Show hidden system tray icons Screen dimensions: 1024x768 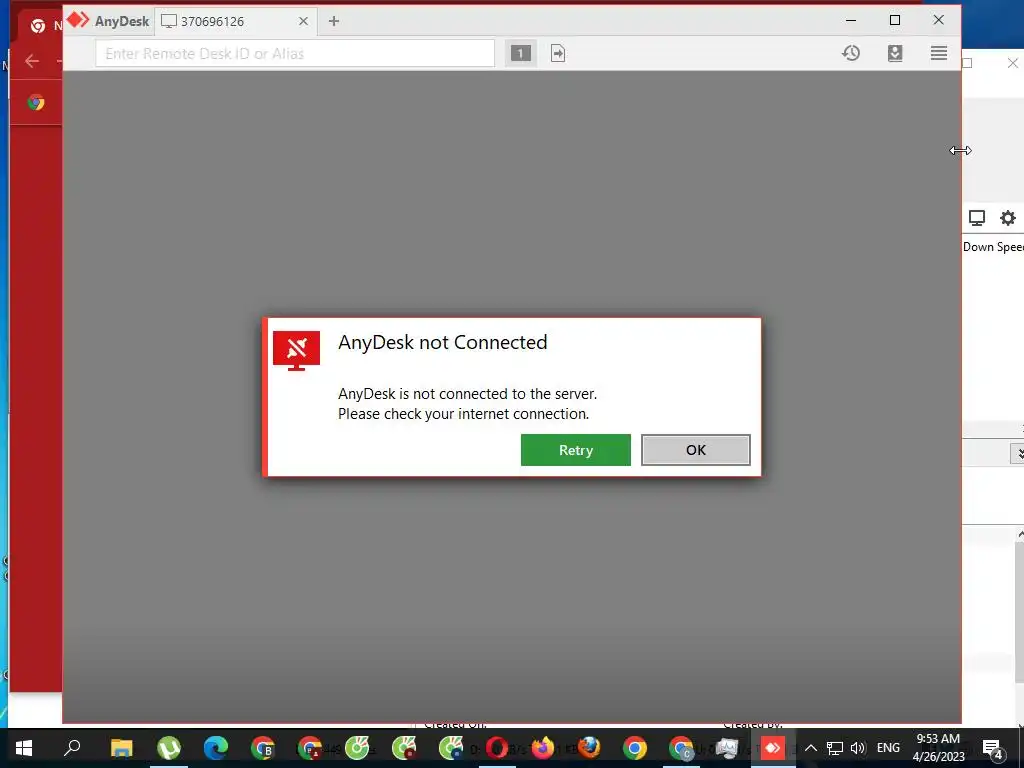(x=810, y=748)
